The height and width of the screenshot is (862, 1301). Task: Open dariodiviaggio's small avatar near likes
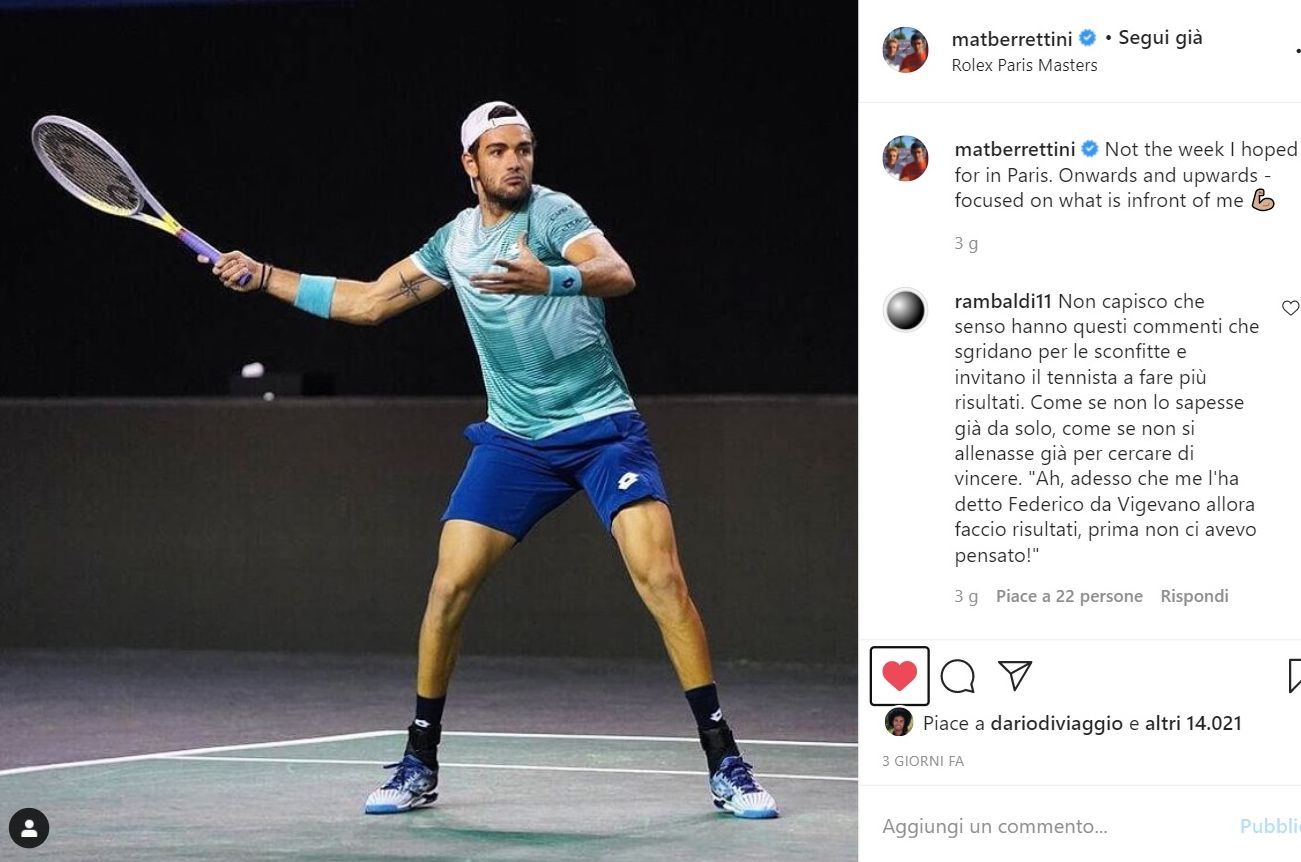coord(899,722)
